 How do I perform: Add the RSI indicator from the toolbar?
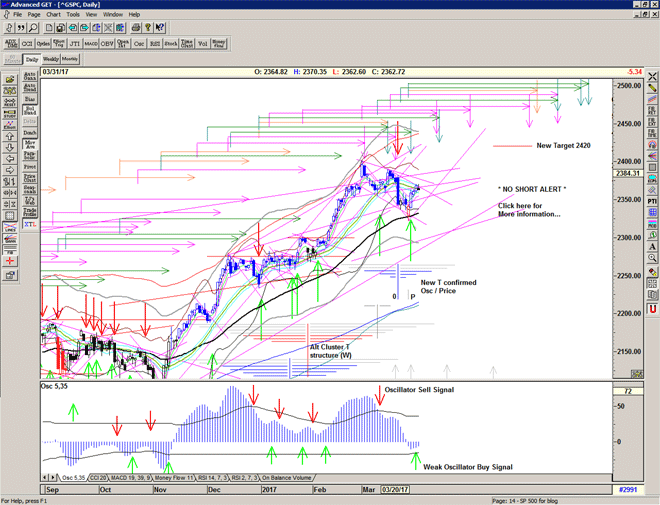[x=157, y=44]
